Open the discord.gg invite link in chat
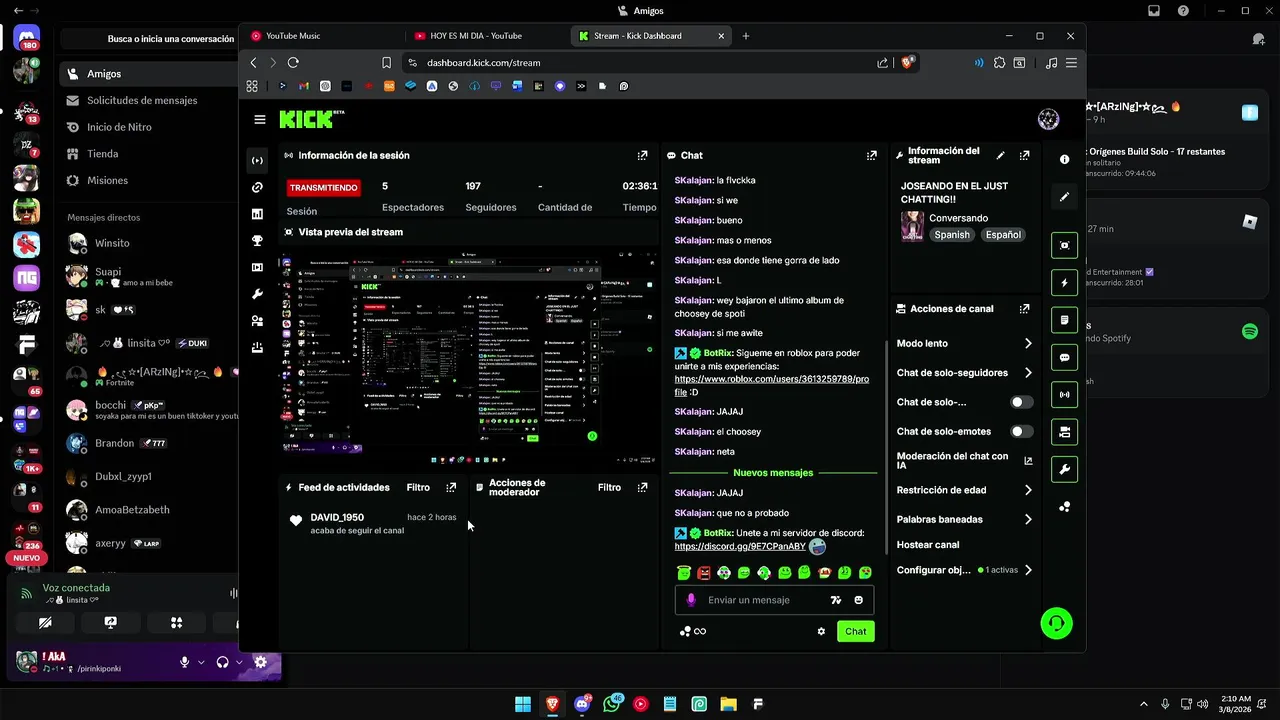This screenshot has width=1280, height=720. tap(740, 547)
